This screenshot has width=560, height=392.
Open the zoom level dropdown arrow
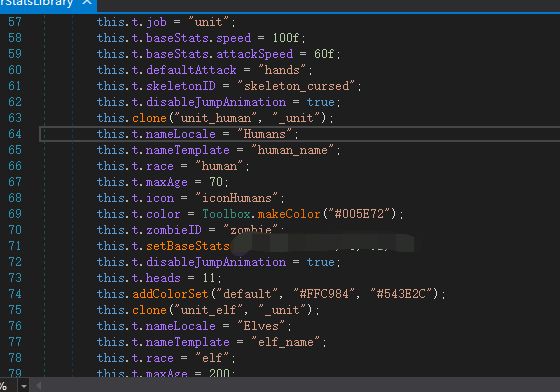[24, 386]
